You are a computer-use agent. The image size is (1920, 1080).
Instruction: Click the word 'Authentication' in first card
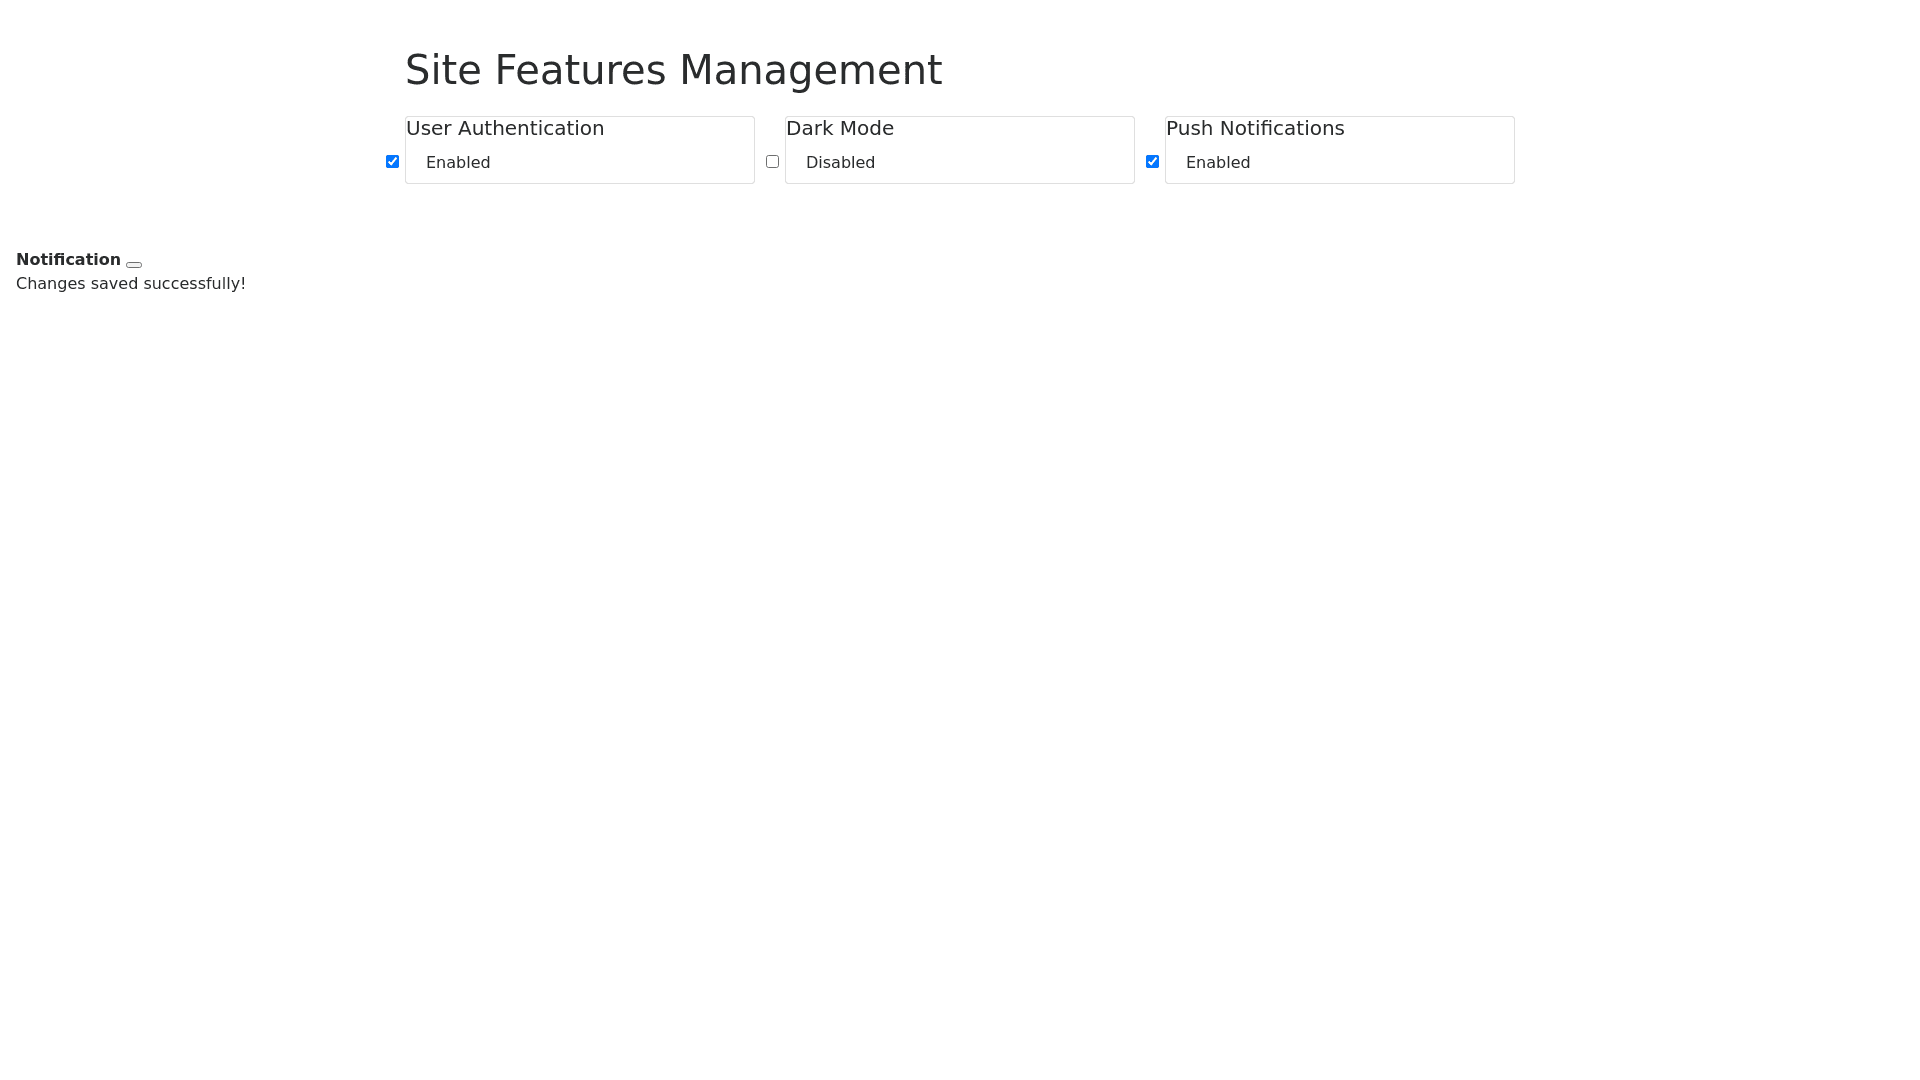(x=531, y=128)
